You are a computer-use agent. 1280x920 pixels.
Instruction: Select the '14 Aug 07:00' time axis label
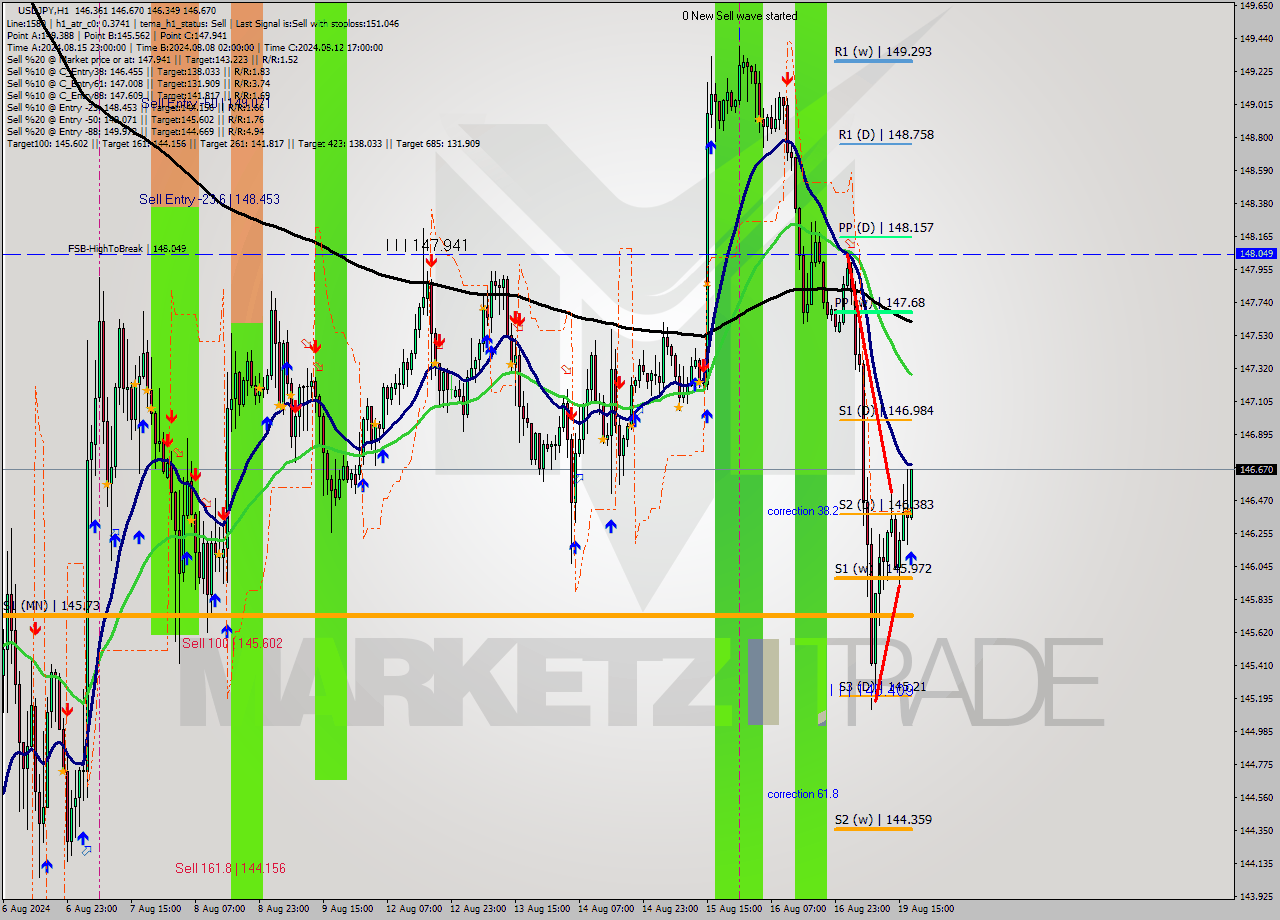[606, 909]
